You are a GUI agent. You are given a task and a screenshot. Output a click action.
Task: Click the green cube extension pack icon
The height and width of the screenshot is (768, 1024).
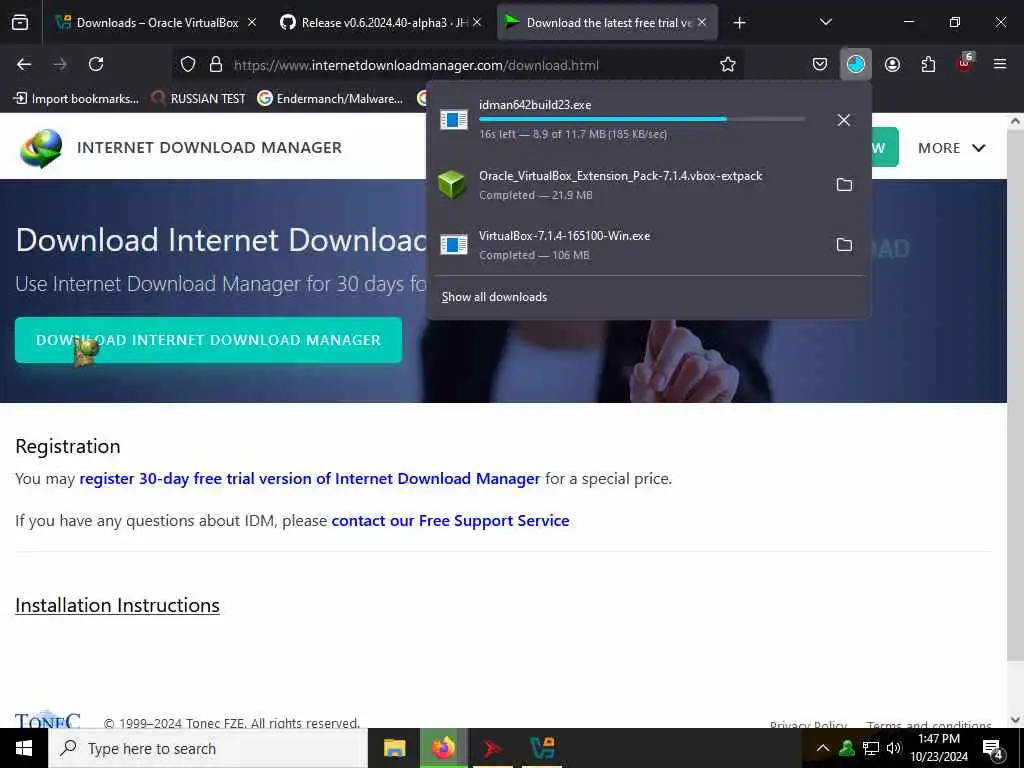tap(452, 185)
